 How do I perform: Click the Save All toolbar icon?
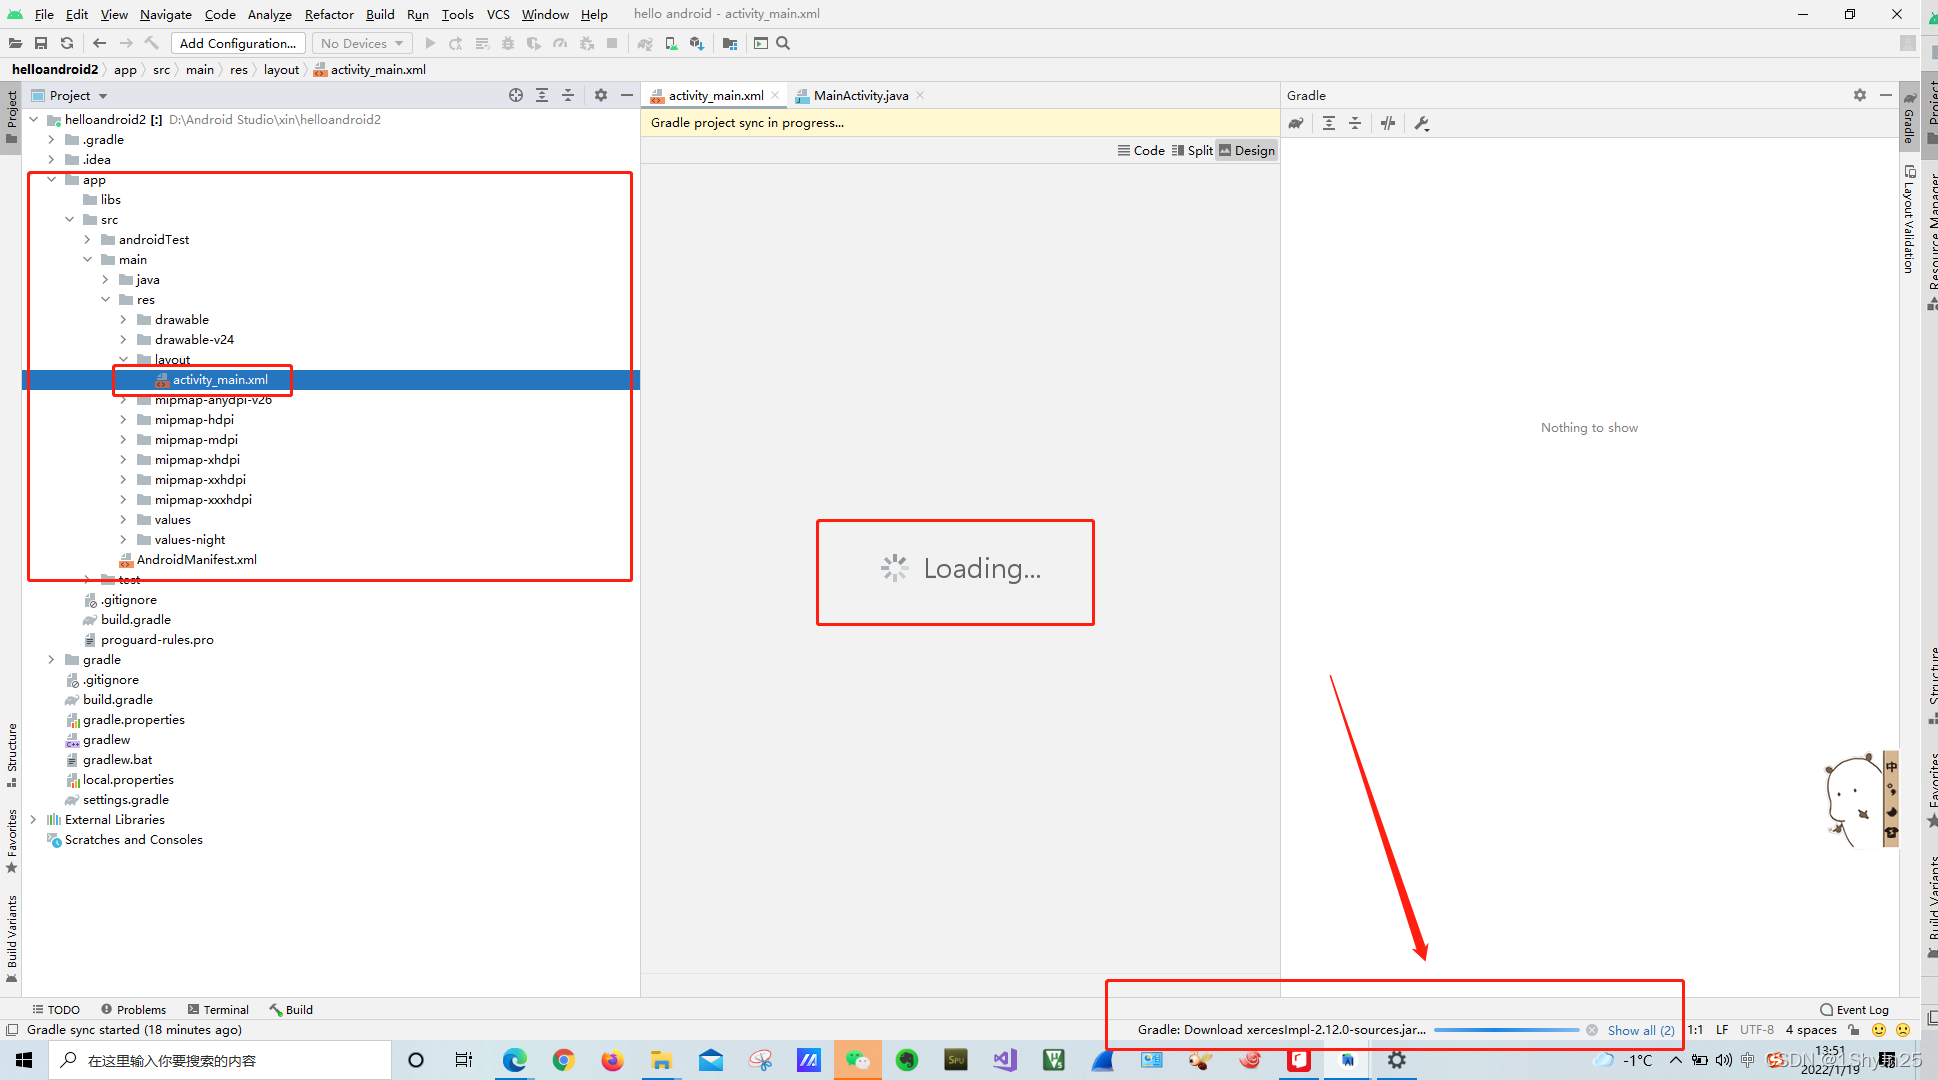(x=41, y=43)
